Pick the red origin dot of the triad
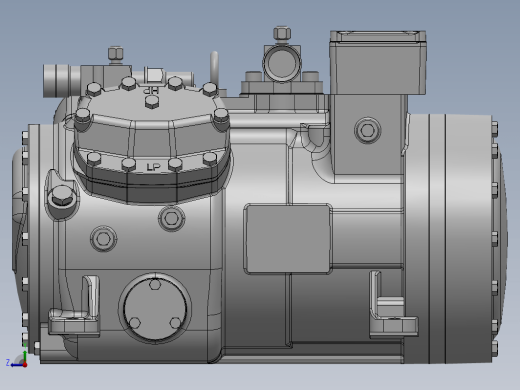The height and width of the screenshot is (390, 520). coord(25,365)
